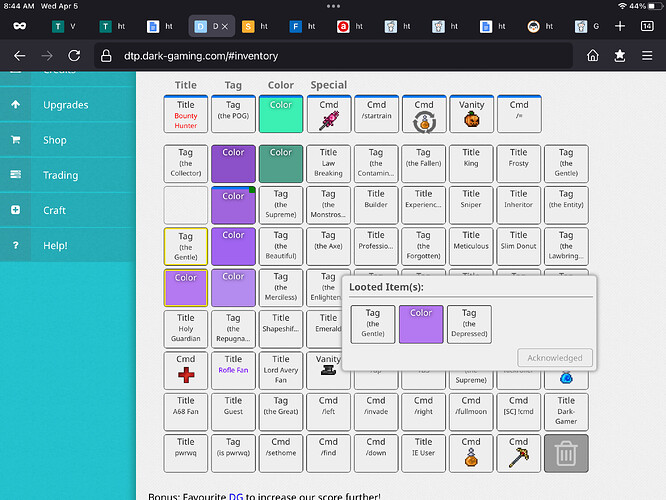
Task: Click the DG favourite link
Action: (x=236, y=496)
